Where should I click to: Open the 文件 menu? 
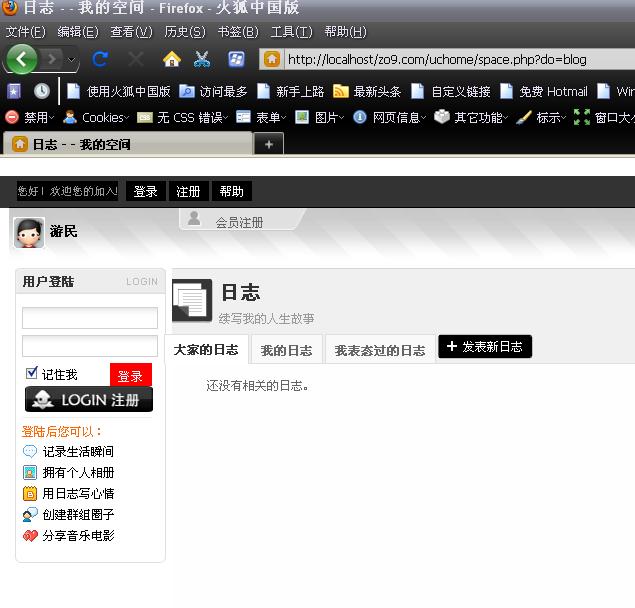coord(26,32)
